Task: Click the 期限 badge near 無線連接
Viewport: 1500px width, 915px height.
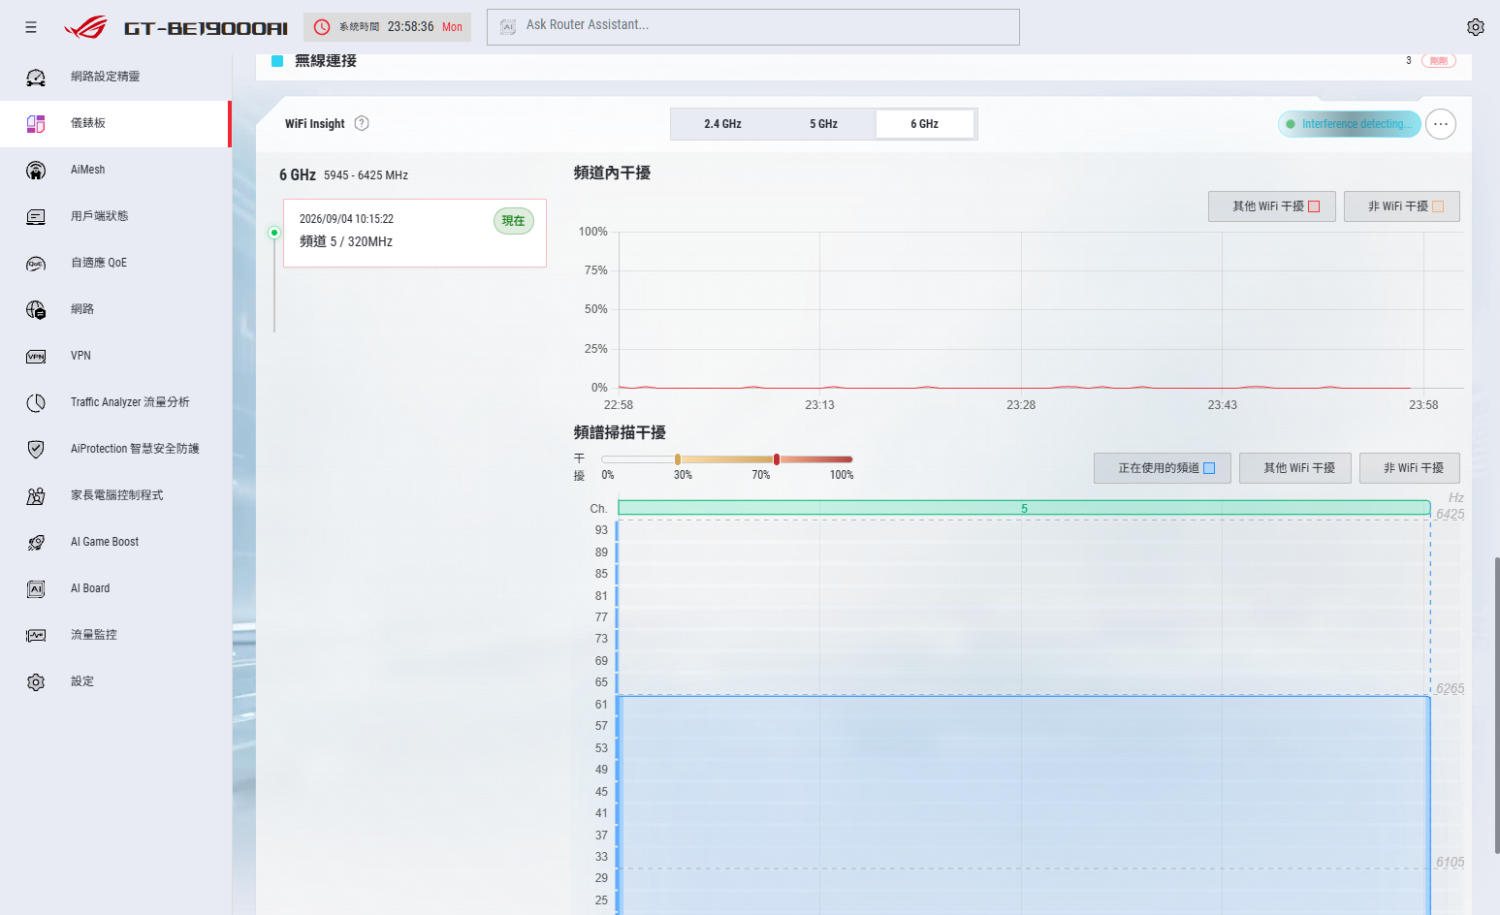Action: [x=1438, y=61]
